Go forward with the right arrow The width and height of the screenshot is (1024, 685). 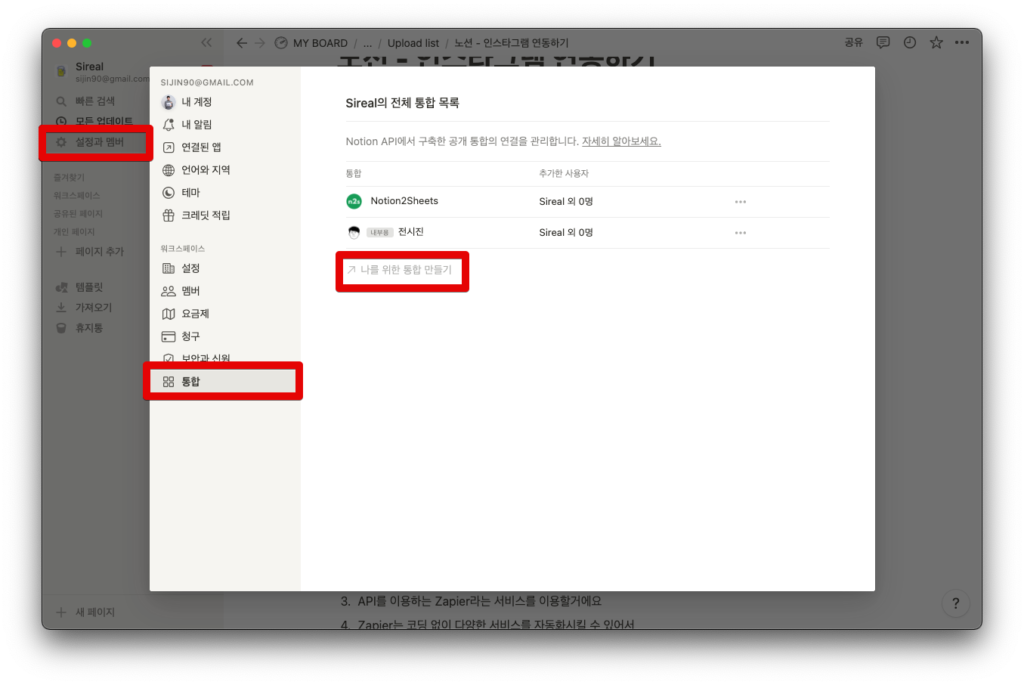pos(260,42)
